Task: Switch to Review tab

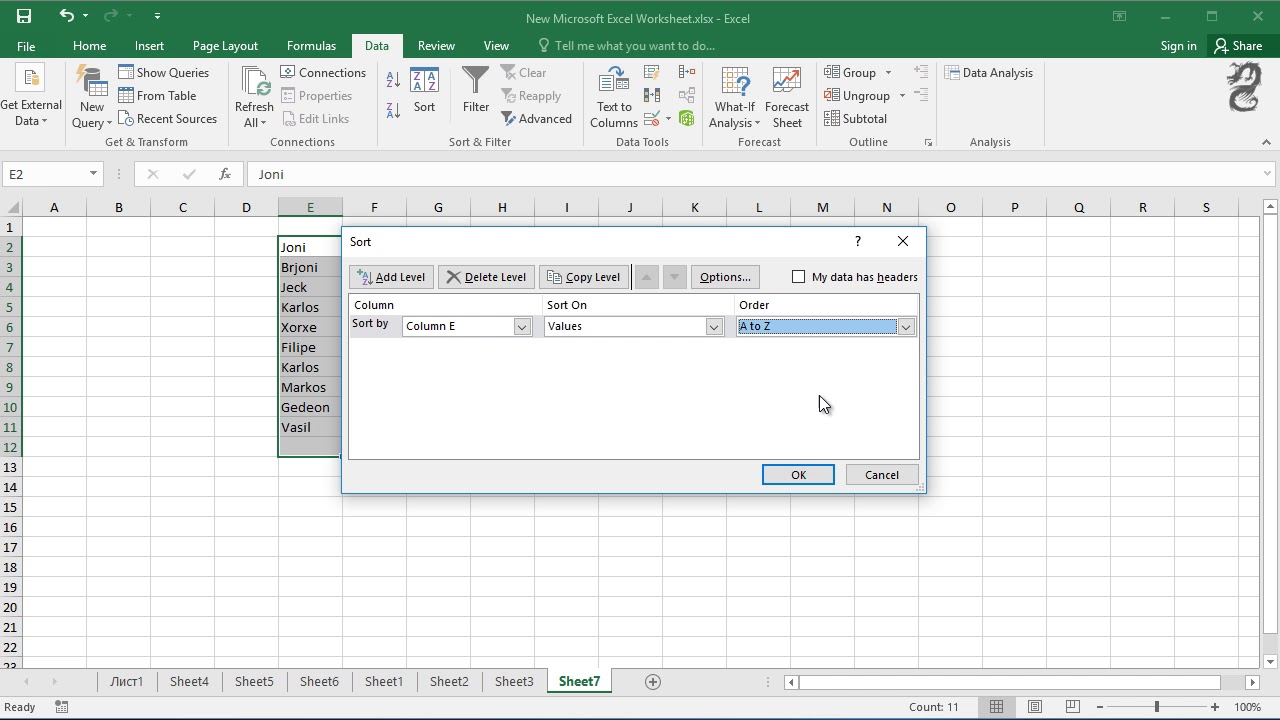Action: pyautogui.click(x=436, y=45)
